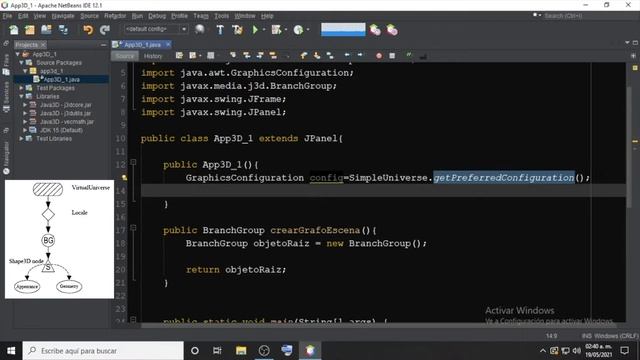
Task: Fold the crearGrafoEscena method at line 17
Action: point(133,228)
